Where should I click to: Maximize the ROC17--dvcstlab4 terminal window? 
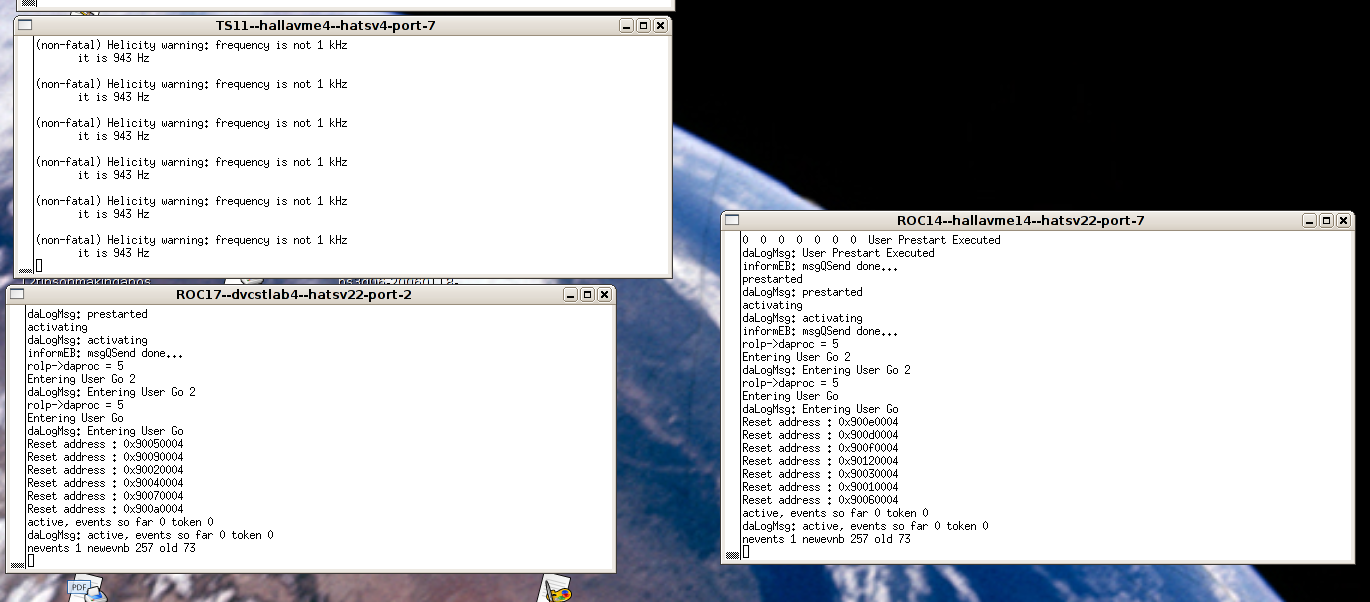[587, 294]
